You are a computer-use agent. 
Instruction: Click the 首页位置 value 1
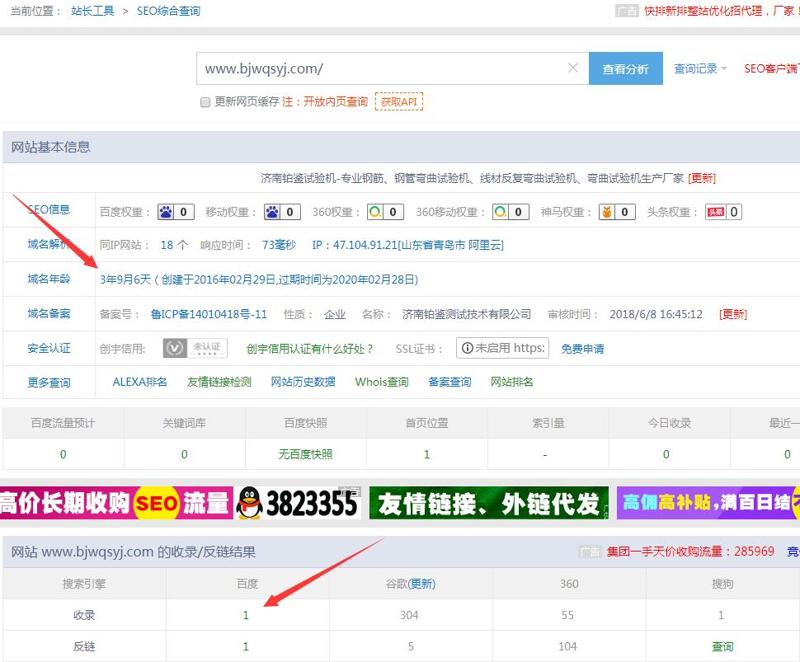[427, 454]
